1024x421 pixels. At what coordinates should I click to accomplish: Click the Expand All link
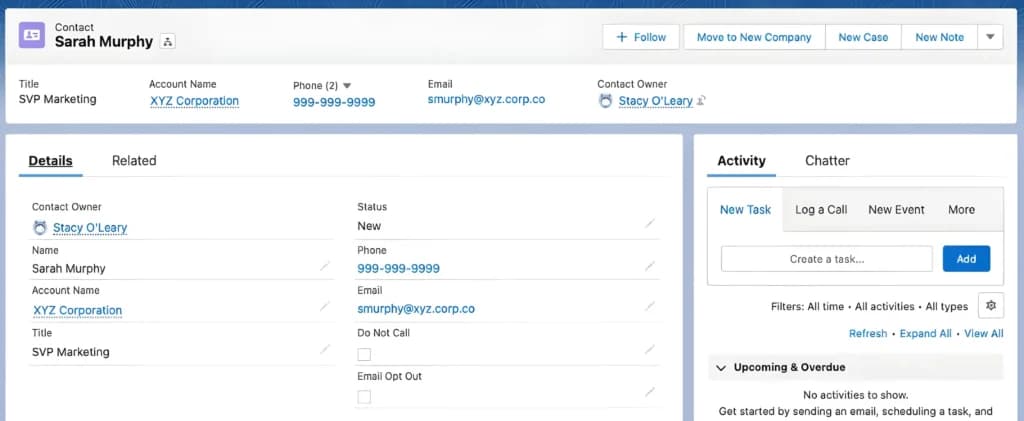pyautogui.click(x=925, y=334)
